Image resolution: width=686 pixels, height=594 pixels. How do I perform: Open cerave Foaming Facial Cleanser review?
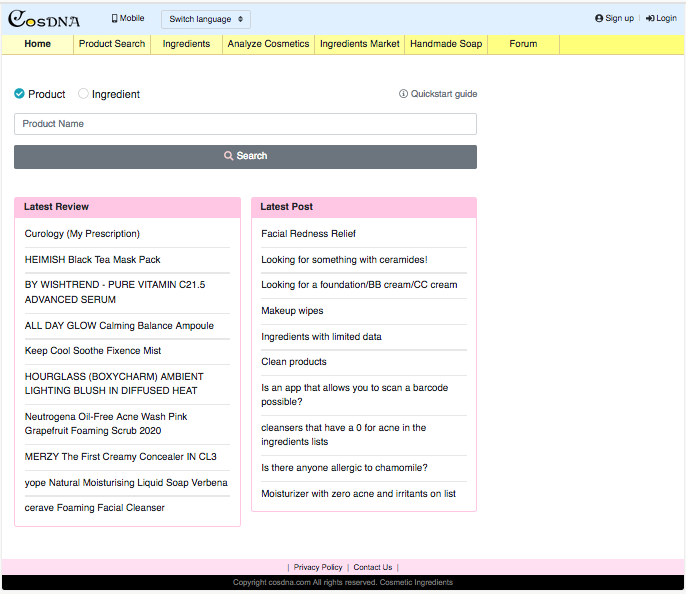(94, 507)
